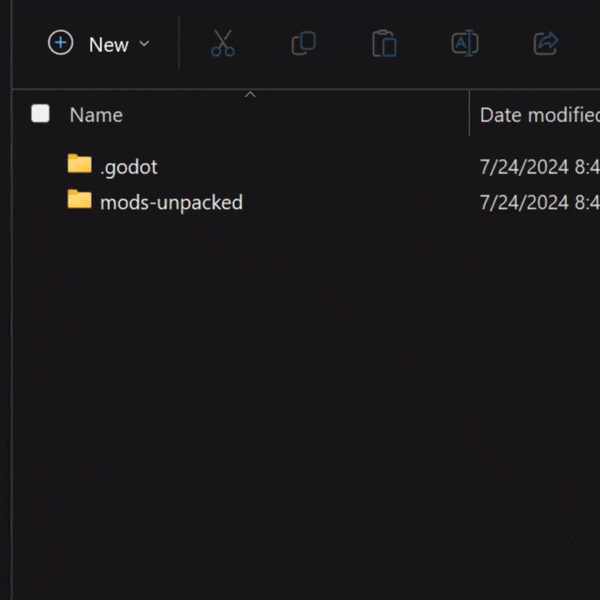Click the plus icon beside New
The image size is (600, 600).
click(x=61, y=43)
